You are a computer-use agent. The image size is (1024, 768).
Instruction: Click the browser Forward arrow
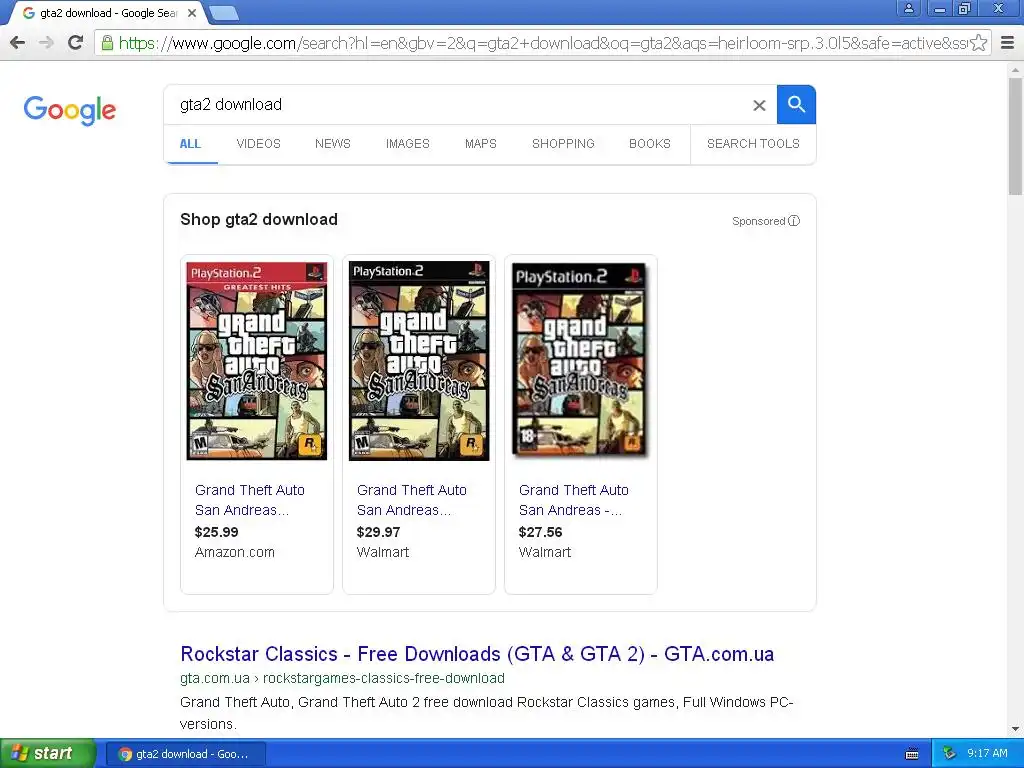[x=46, y=43]
